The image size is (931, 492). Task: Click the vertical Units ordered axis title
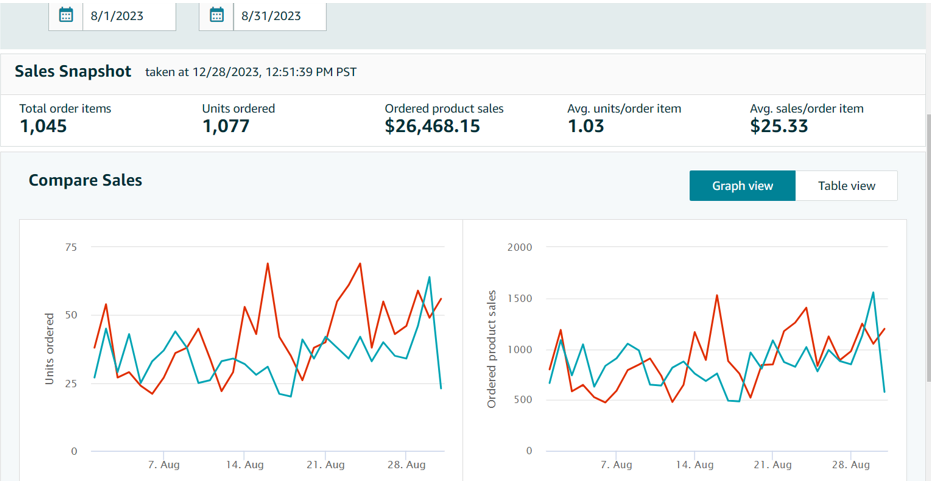tap(49, 349)
